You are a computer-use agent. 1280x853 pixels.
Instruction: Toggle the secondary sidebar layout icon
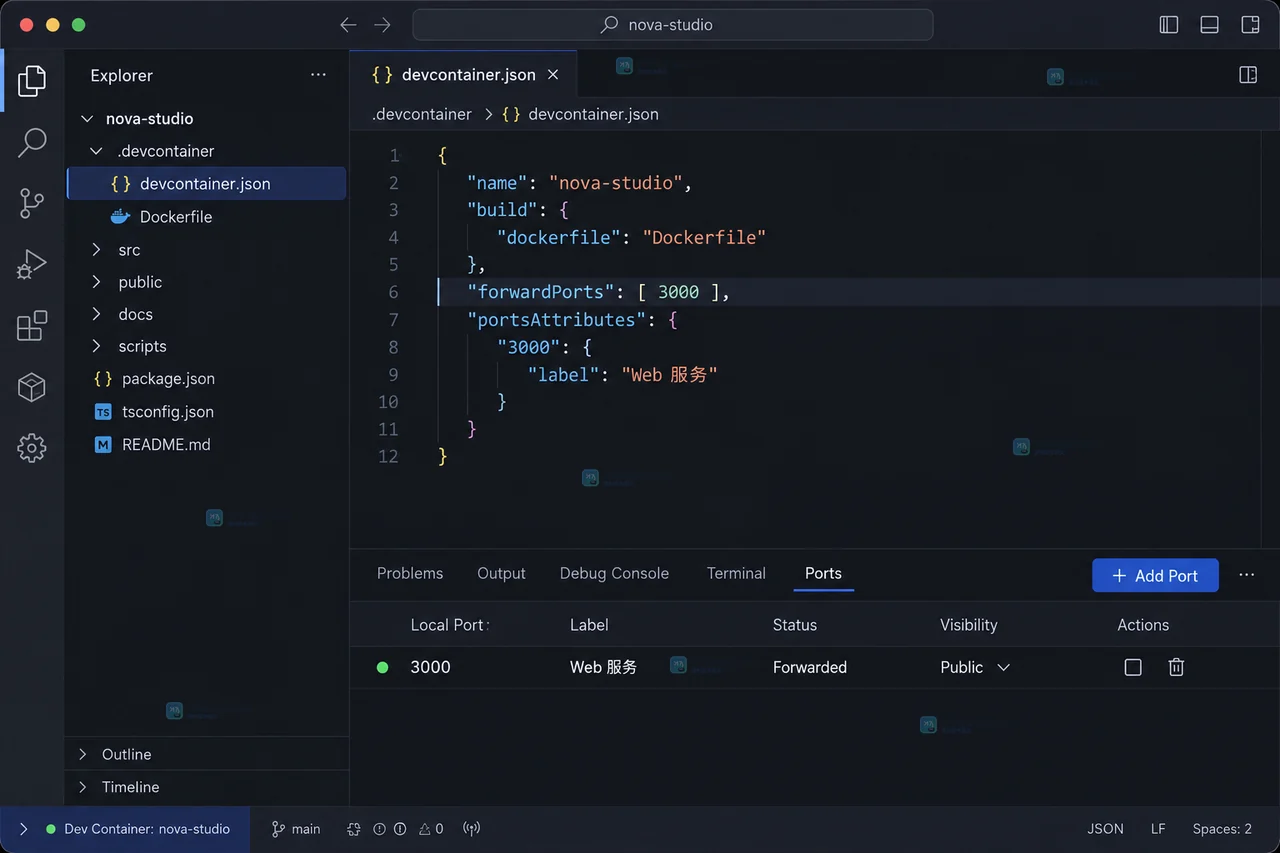[1250, 25]
